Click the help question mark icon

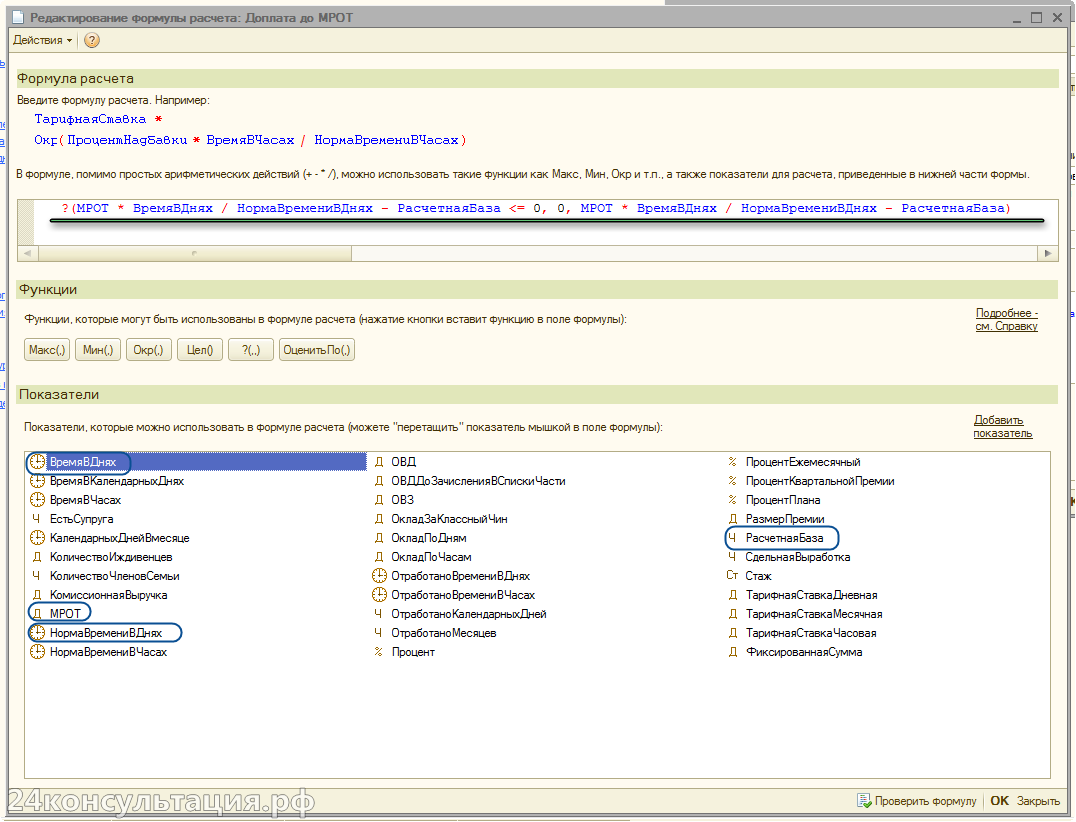click(92, 40)
